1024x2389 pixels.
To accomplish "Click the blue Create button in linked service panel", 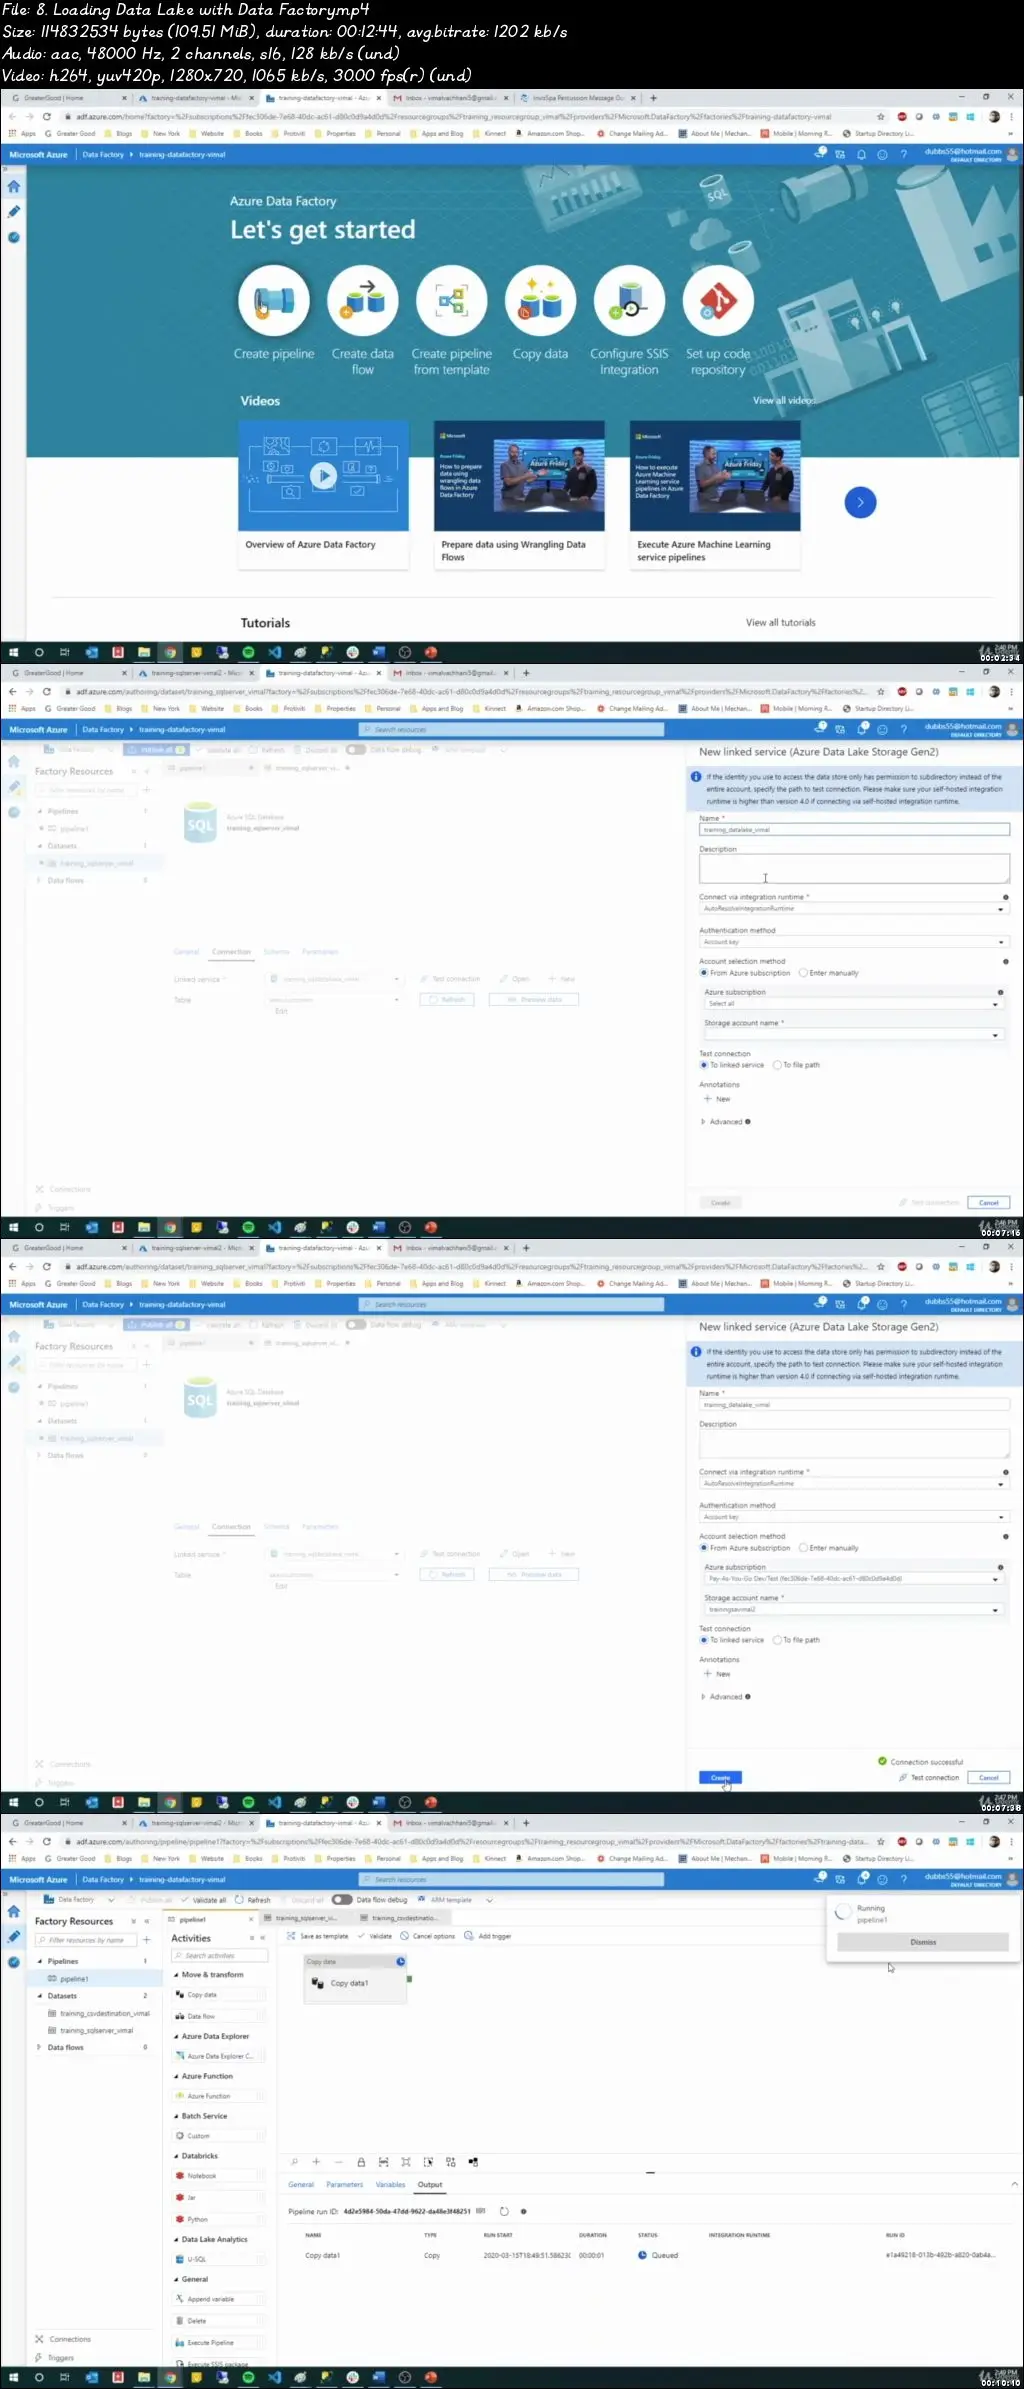I will tap(720, 1777).
